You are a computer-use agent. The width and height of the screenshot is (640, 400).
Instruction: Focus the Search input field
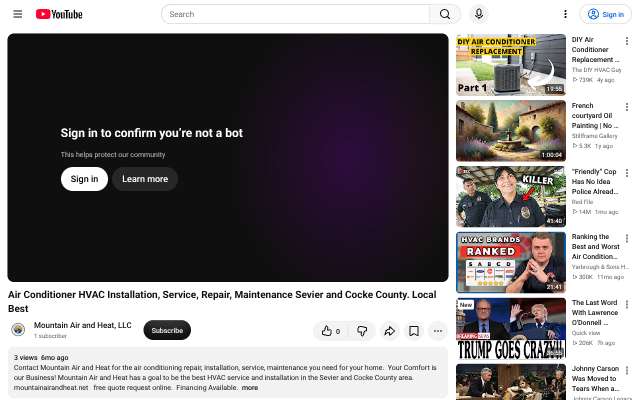[296, 14]
